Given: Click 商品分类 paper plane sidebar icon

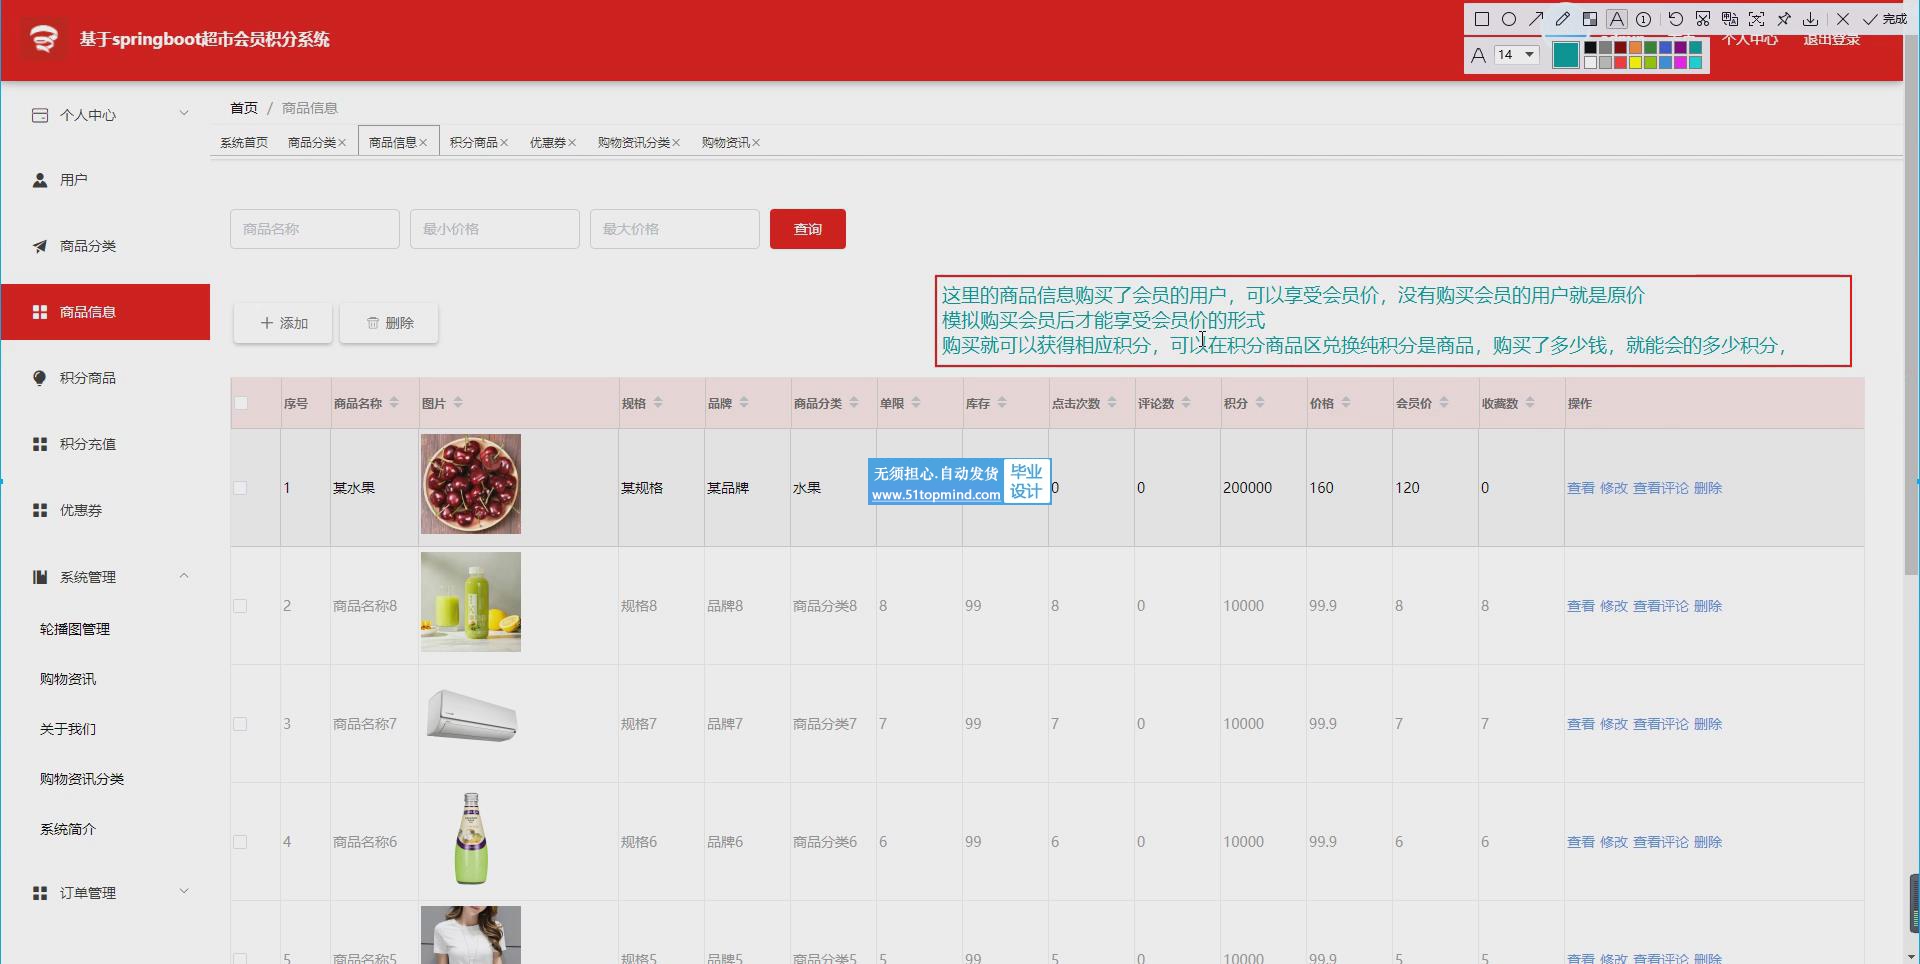Looking at the screenshot, I should [x=40, y=246].
